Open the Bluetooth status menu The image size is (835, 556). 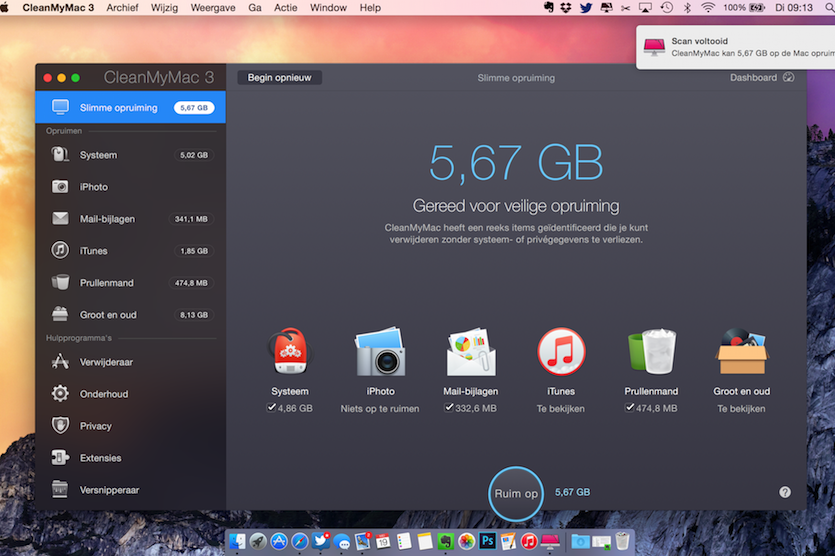coord(687,7)
